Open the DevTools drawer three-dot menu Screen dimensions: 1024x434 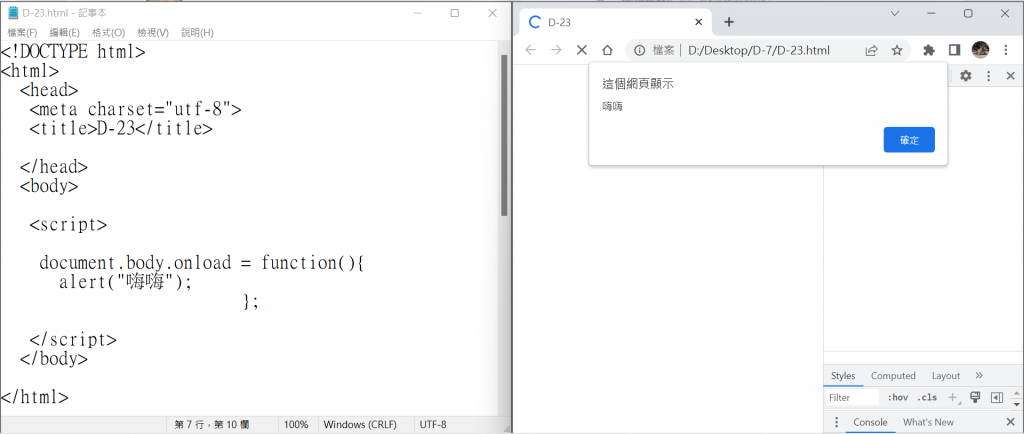pyautogui.click(x=837, y=422)
